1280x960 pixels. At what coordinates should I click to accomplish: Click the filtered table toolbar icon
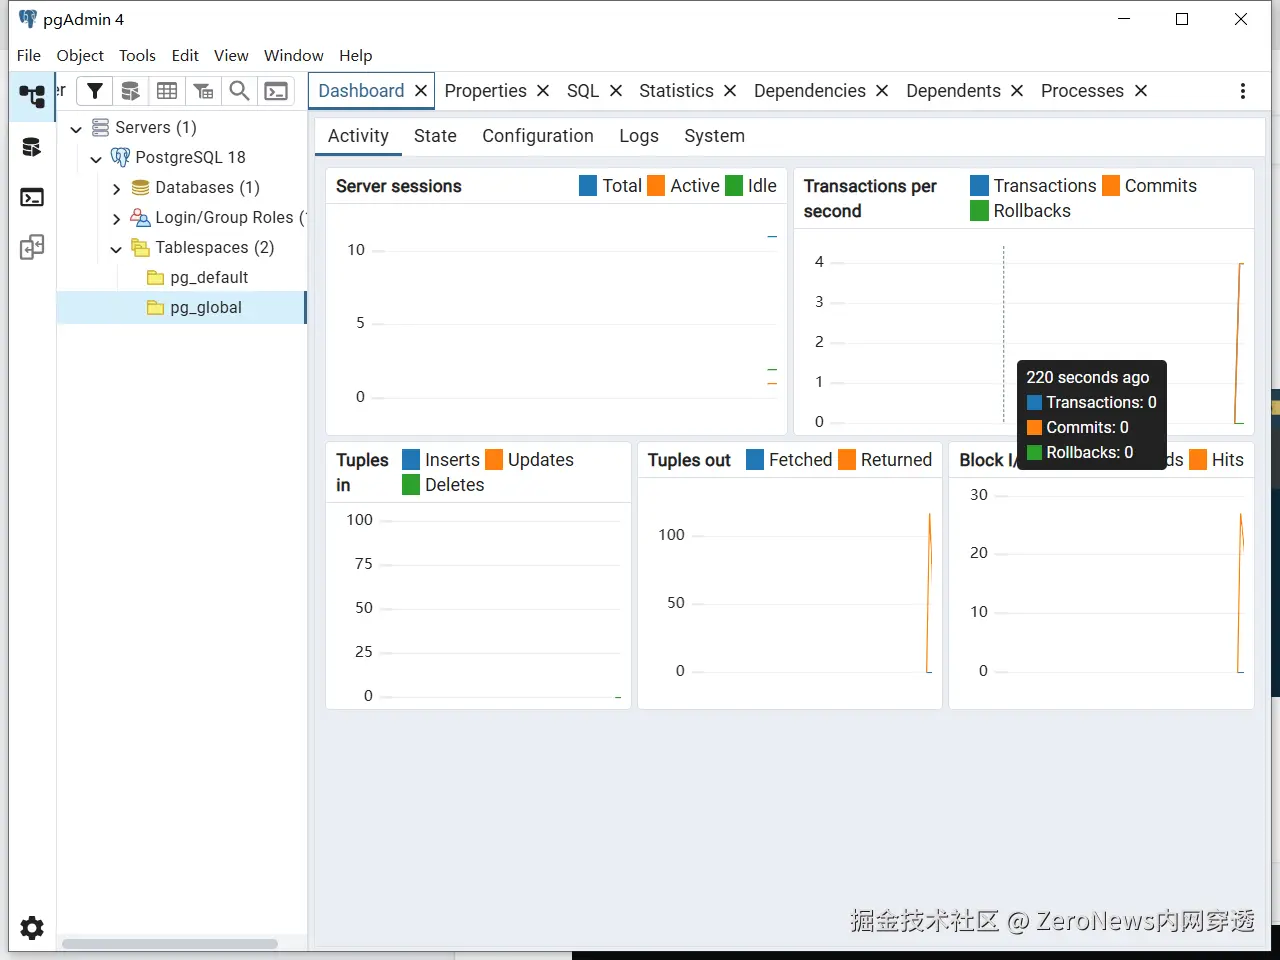pos(203,91)
